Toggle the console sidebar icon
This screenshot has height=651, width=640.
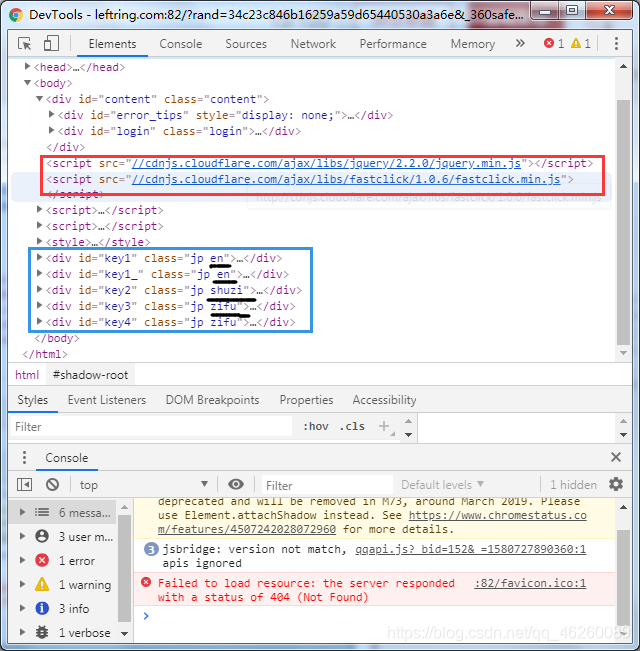24,485
